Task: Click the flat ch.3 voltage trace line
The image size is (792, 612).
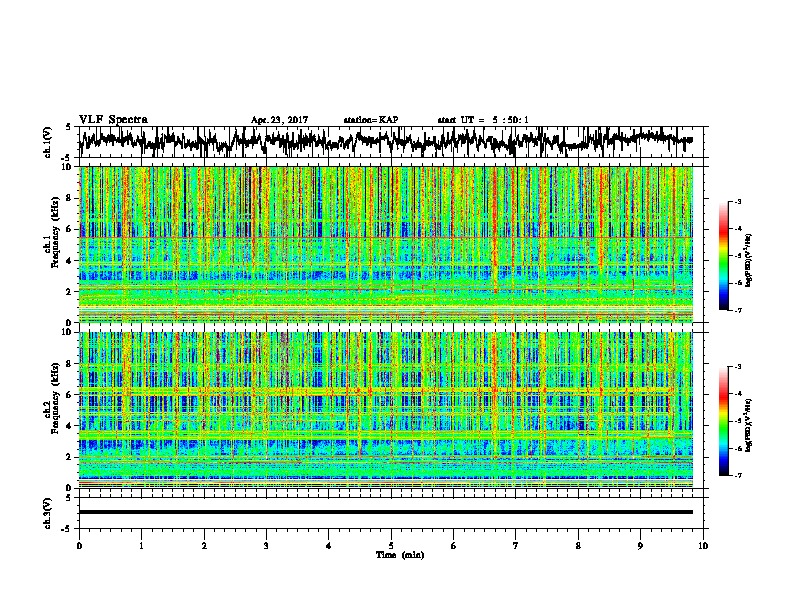Action: coord(386,512)
